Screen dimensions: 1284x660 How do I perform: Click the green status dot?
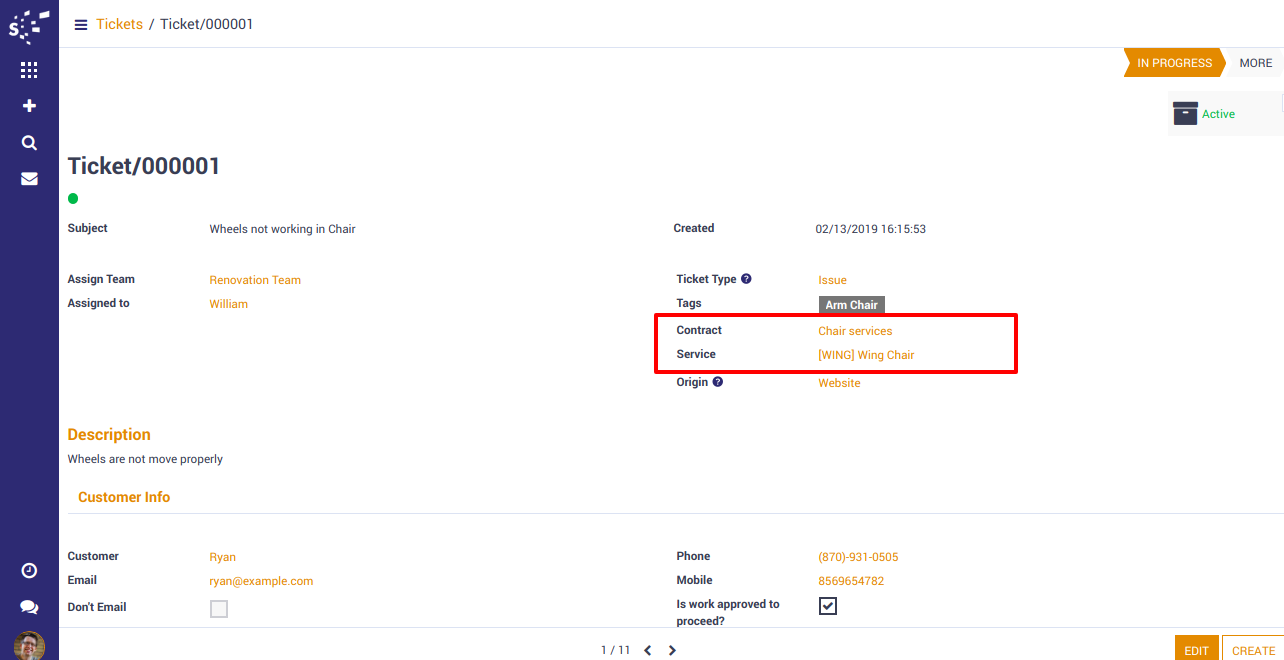tap(73, 198)
